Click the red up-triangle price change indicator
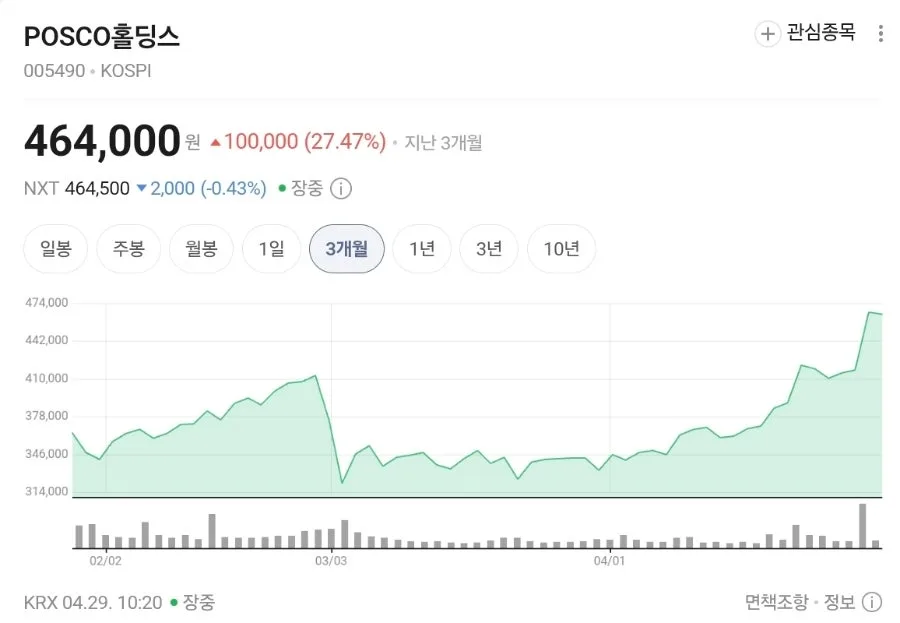This screenshot has height=623, width=900. click(215, 142)
